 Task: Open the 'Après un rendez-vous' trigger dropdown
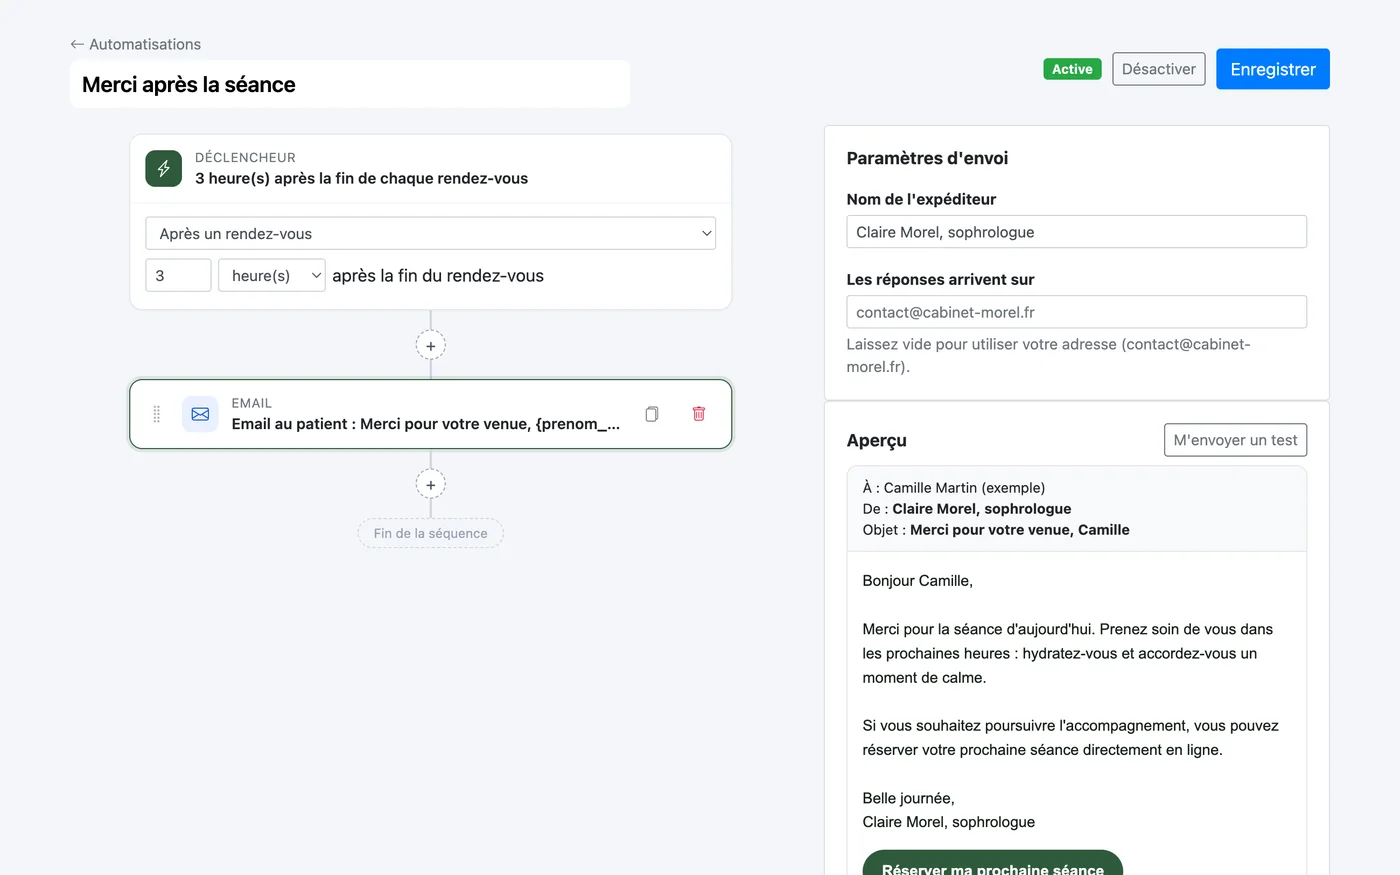click(431, 233)
